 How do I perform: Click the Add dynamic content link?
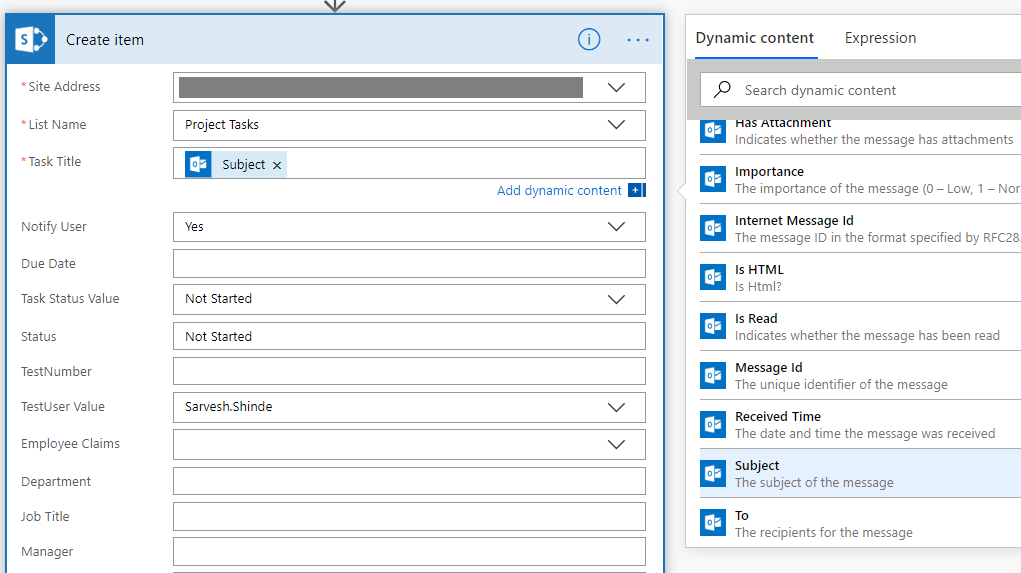pyautogui.click(x=559, y=191)
